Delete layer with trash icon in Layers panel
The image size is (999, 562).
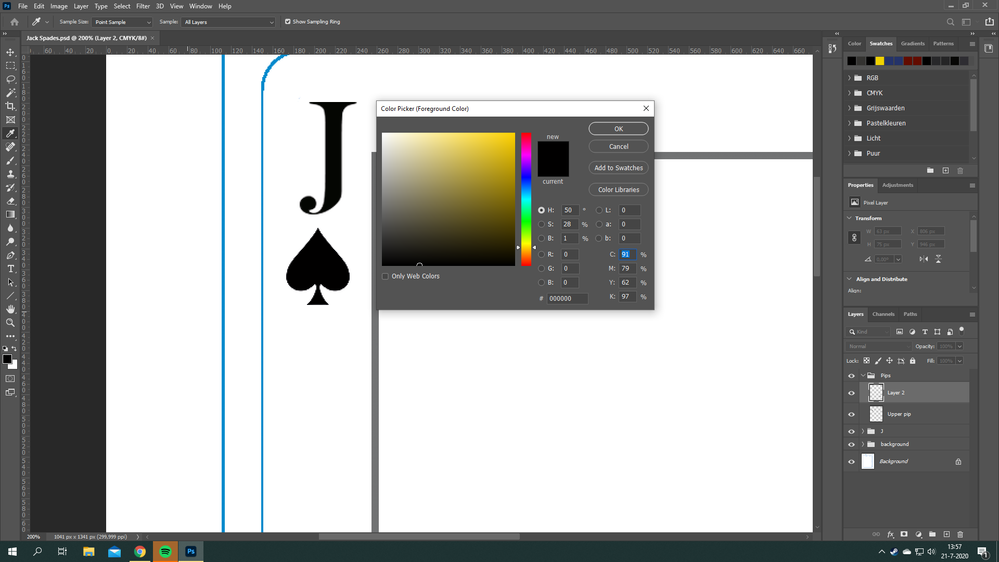click(x=960, y=535)
